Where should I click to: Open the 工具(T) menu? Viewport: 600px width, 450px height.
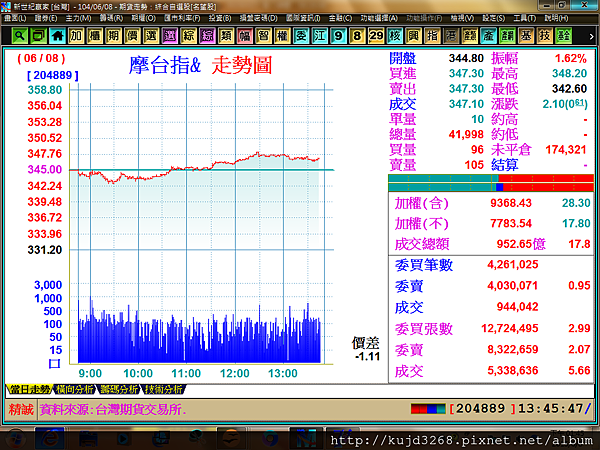tap(525, 18)
